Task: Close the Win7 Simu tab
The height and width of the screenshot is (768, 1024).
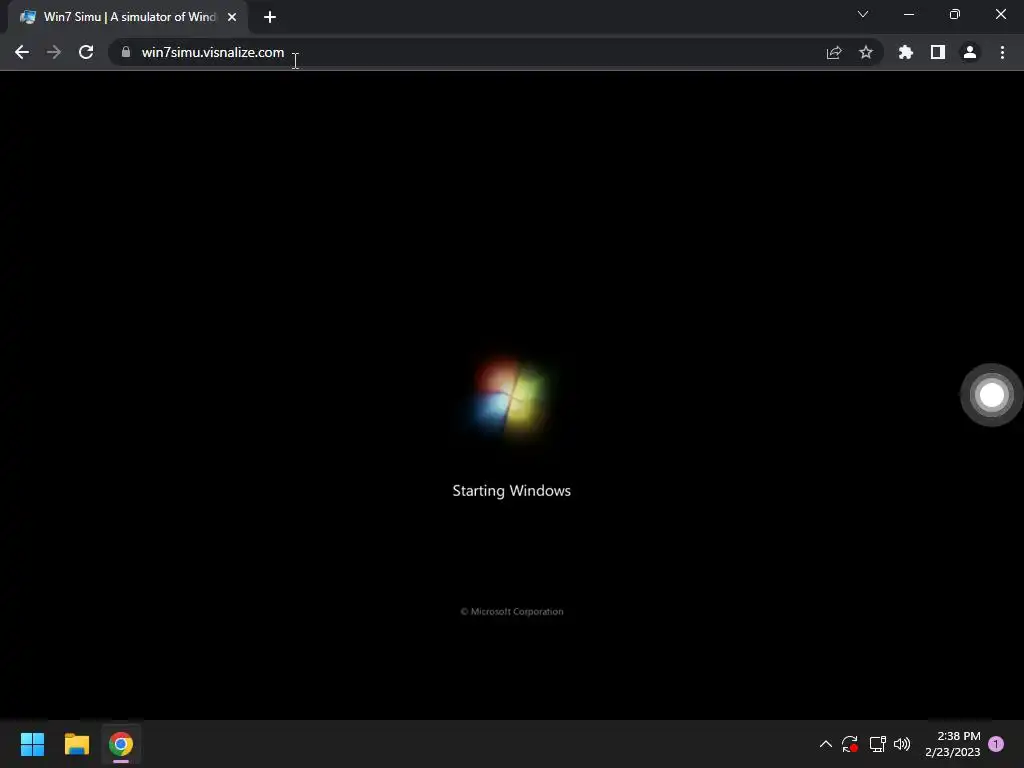Action: tap(232, 17)
